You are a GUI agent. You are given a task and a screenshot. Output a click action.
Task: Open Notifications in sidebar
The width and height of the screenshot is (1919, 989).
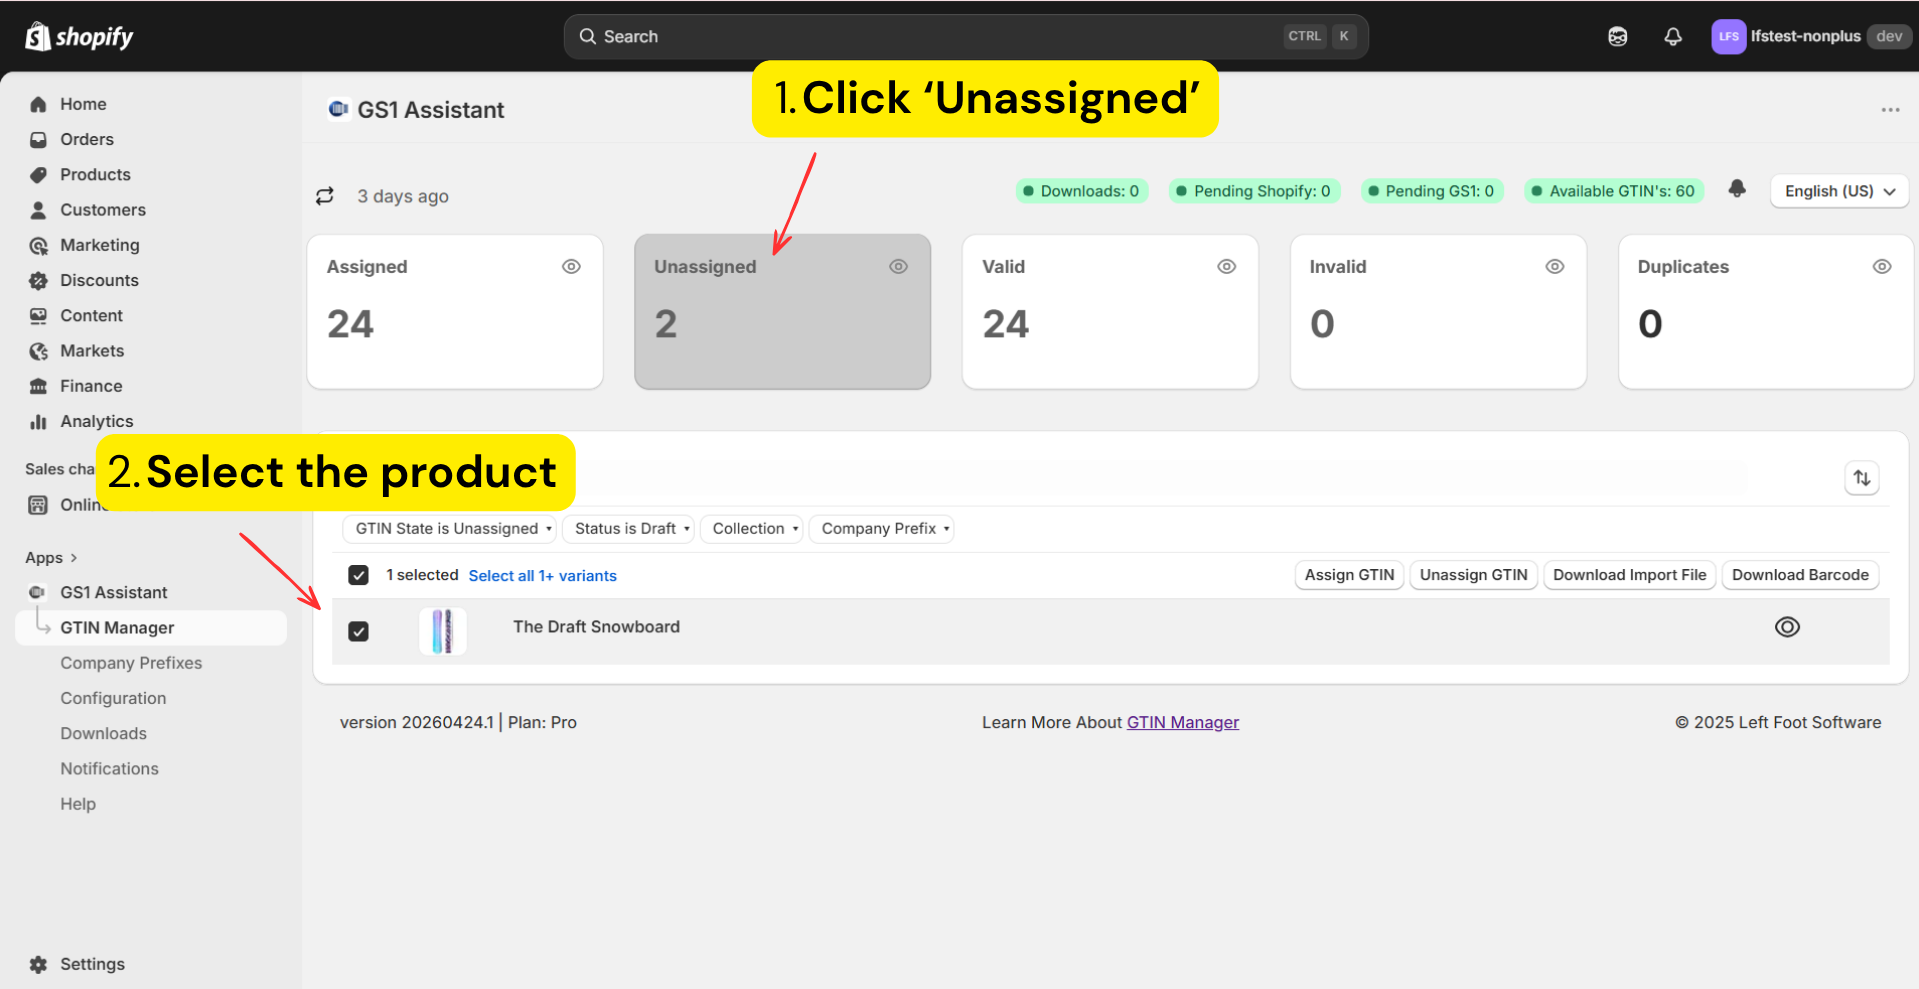click(x=109, y=769)
